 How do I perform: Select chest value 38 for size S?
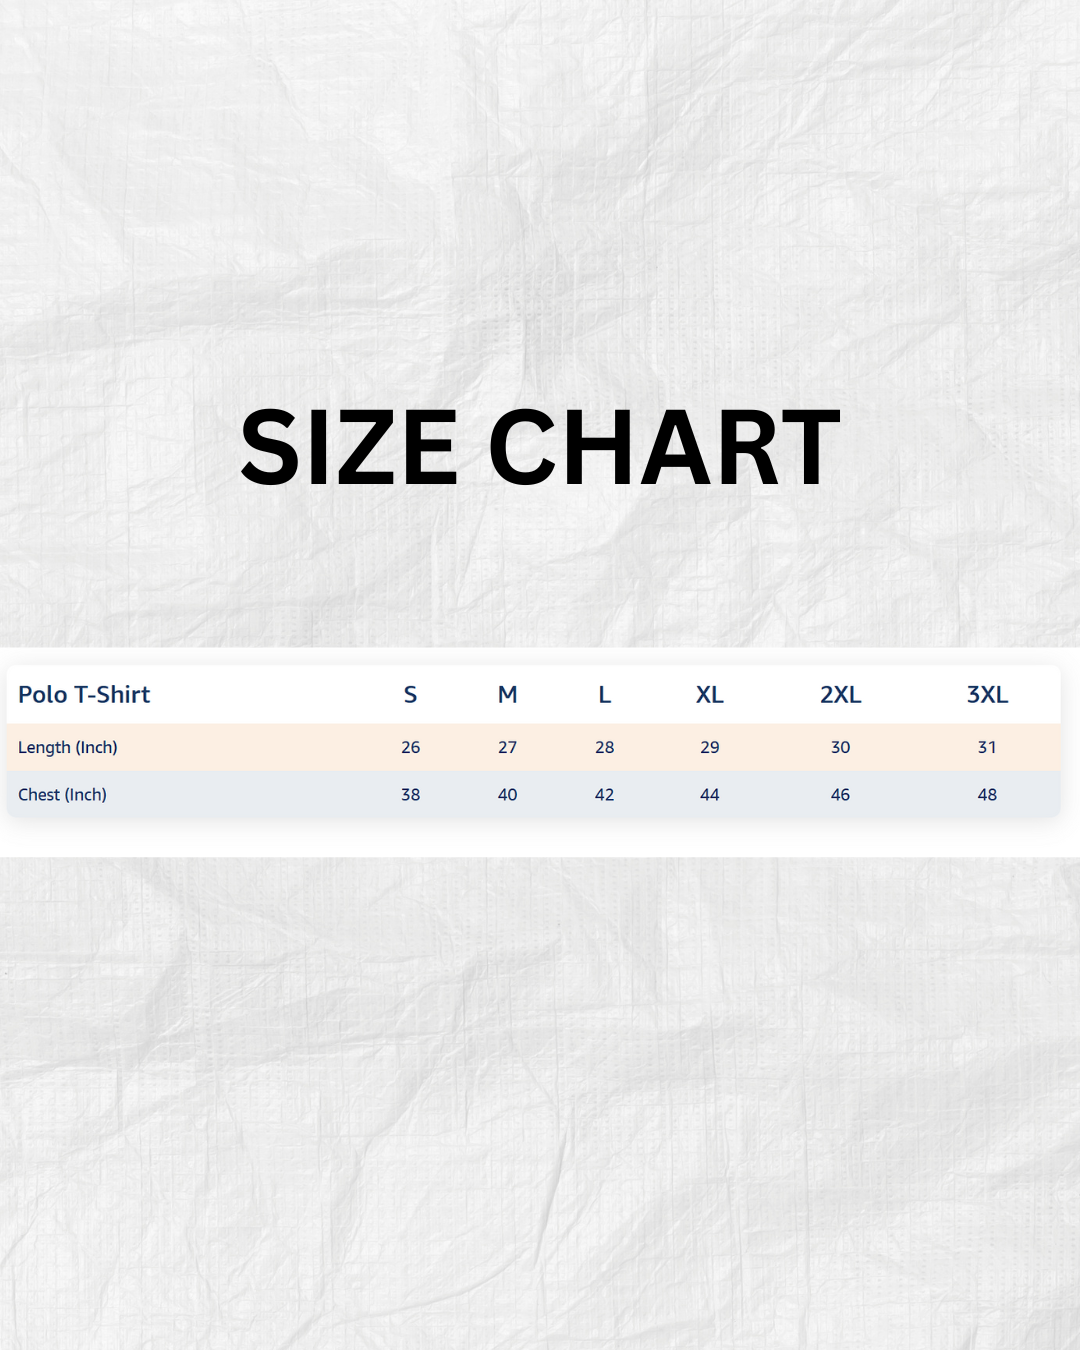[410, 795]
